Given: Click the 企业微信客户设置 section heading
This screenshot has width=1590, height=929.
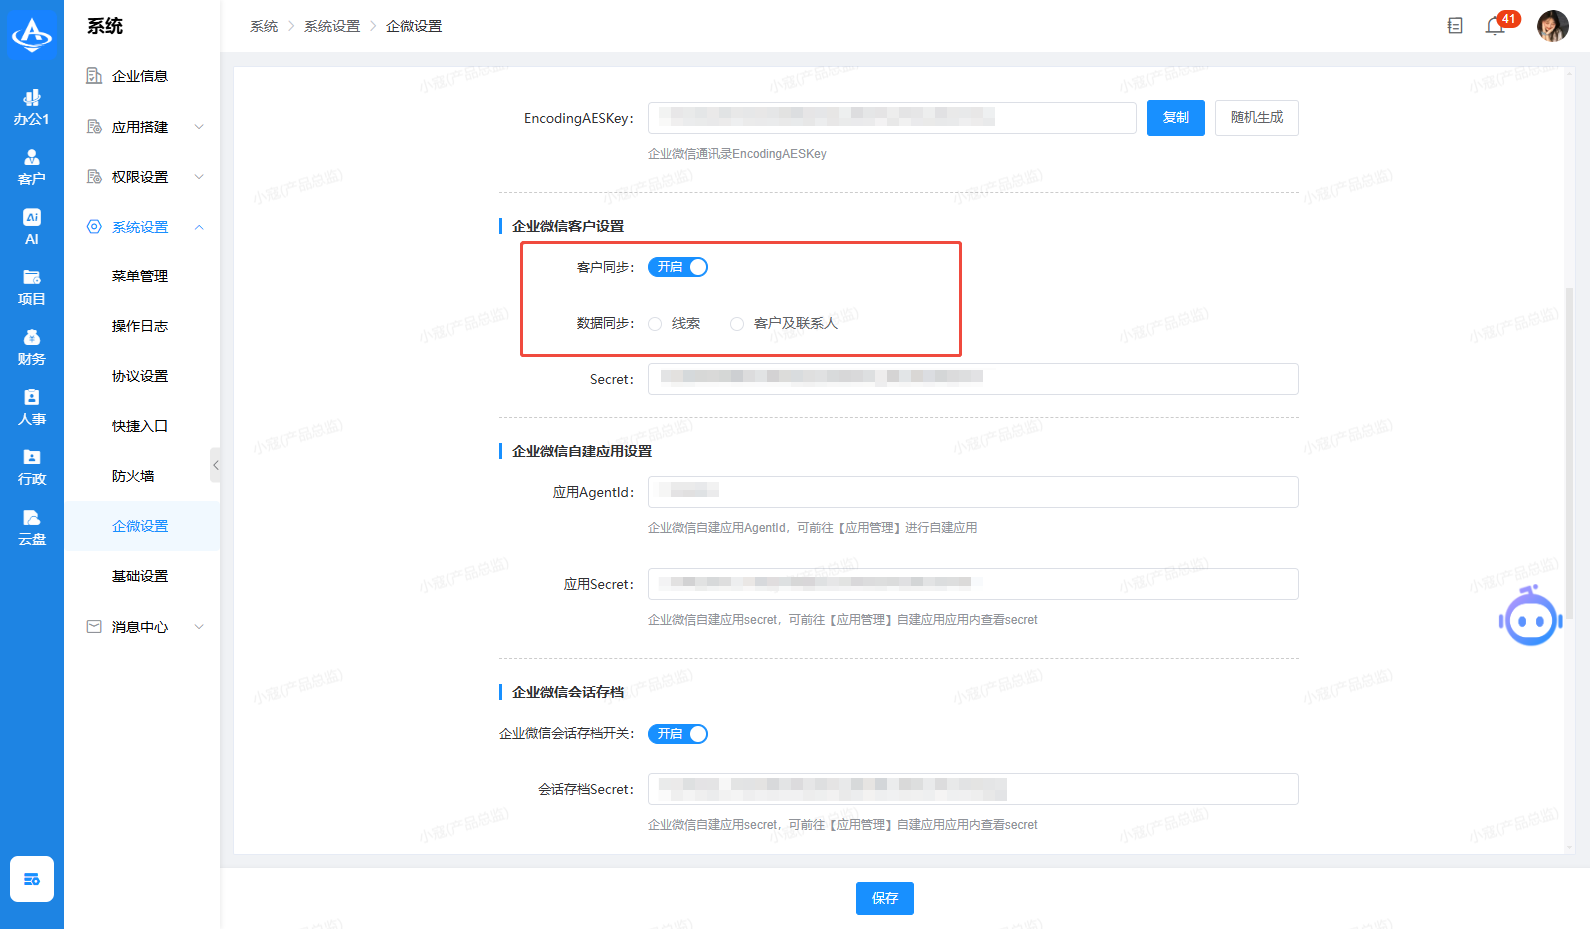Looking at the screenshot, I should click(568, 226).
